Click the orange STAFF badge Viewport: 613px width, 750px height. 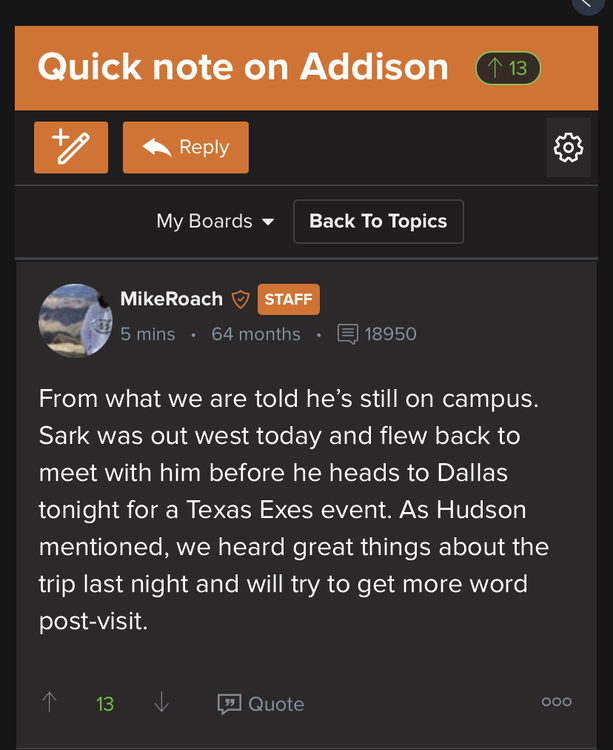pyautogui.click(x=288, y=299)
